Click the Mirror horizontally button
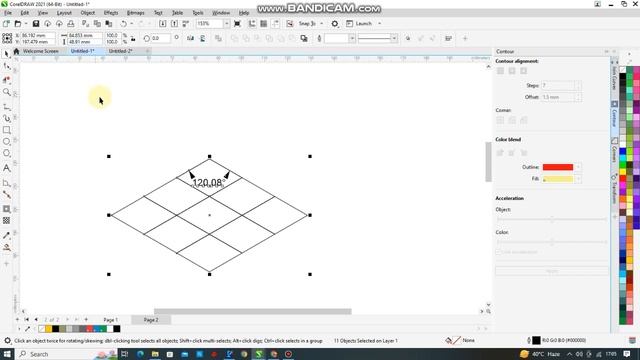This screenshot has height=360, width=640. point(190,38)
